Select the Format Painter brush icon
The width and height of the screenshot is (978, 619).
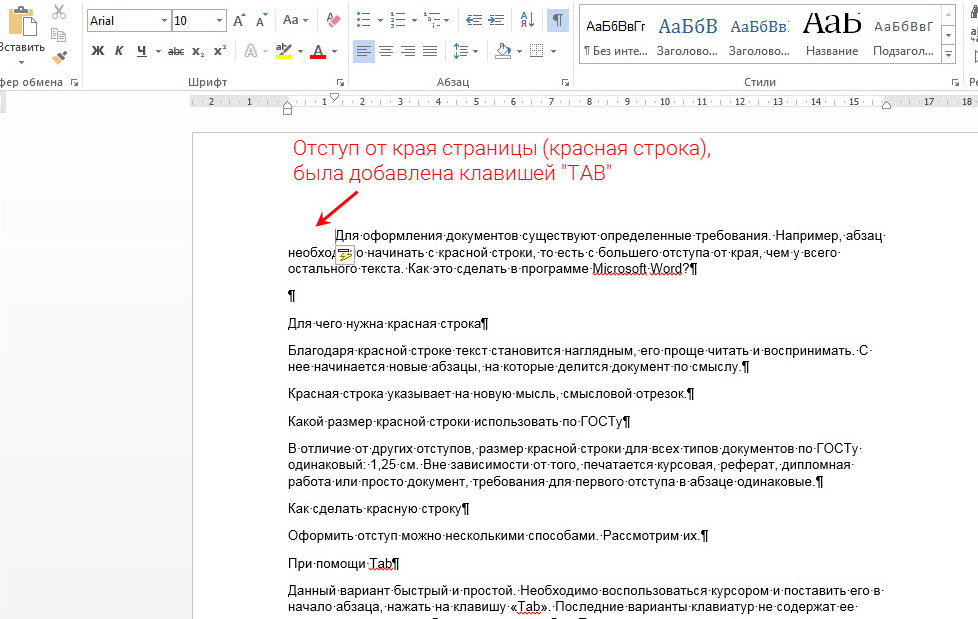tap(59, 57)
